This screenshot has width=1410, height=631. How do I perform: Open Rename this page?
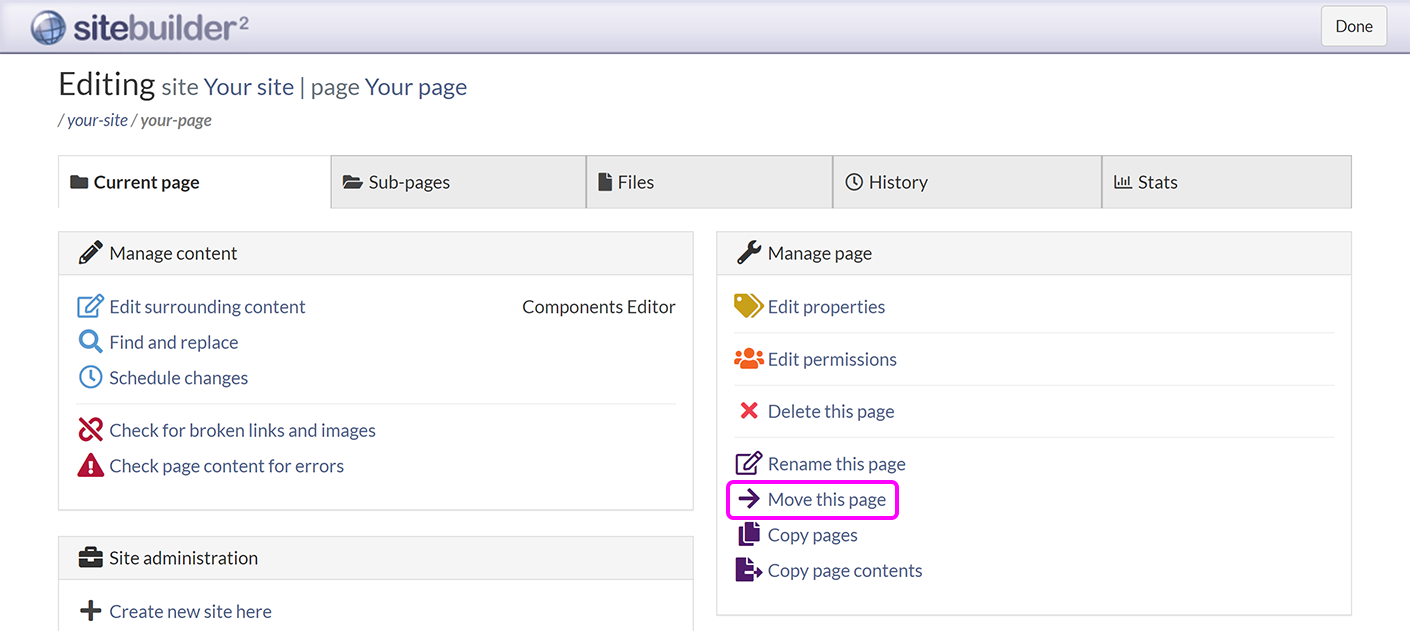click(836, 464)
